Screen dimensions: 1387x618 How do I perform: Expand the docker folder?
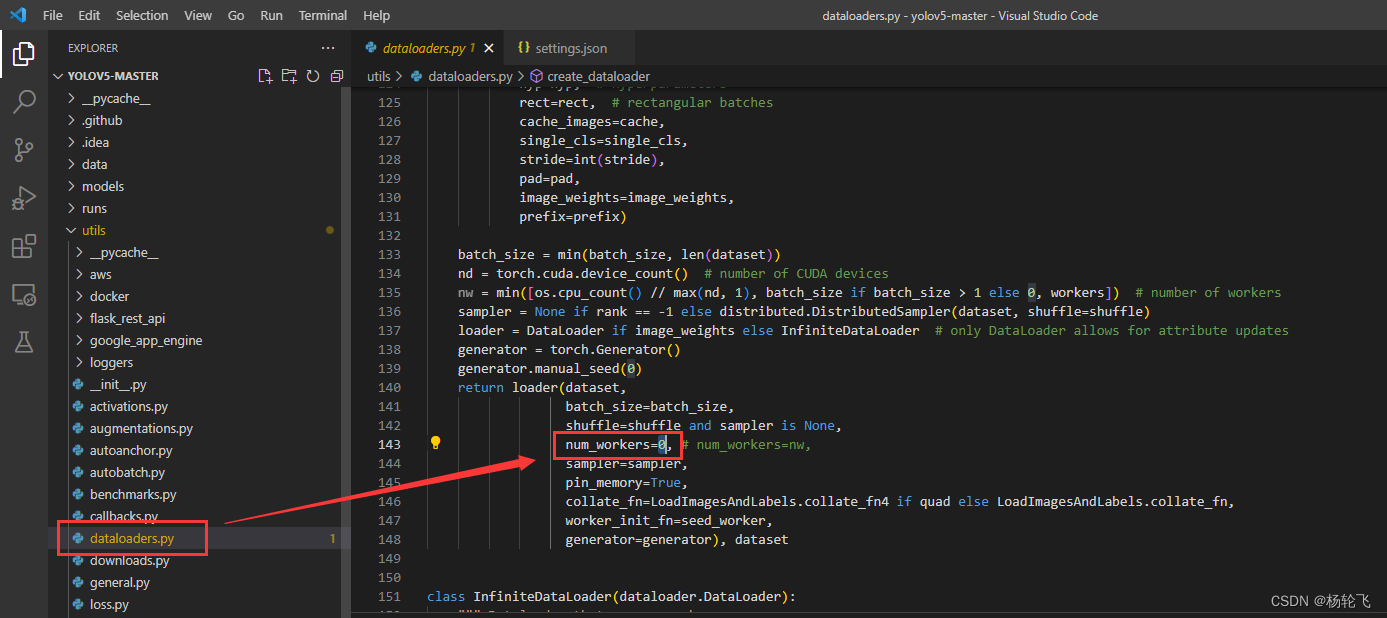pos(109,296)
